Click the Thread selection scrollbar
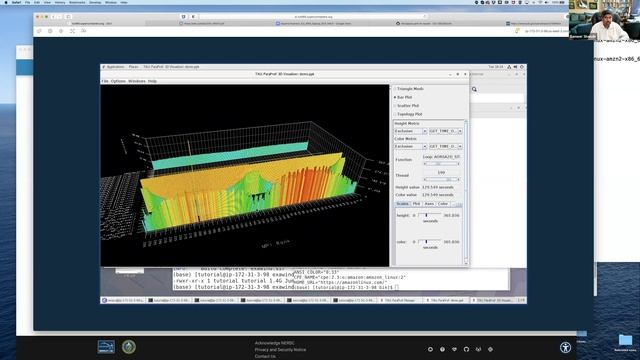This screenshot has height=360, width=640. (441, 179)
